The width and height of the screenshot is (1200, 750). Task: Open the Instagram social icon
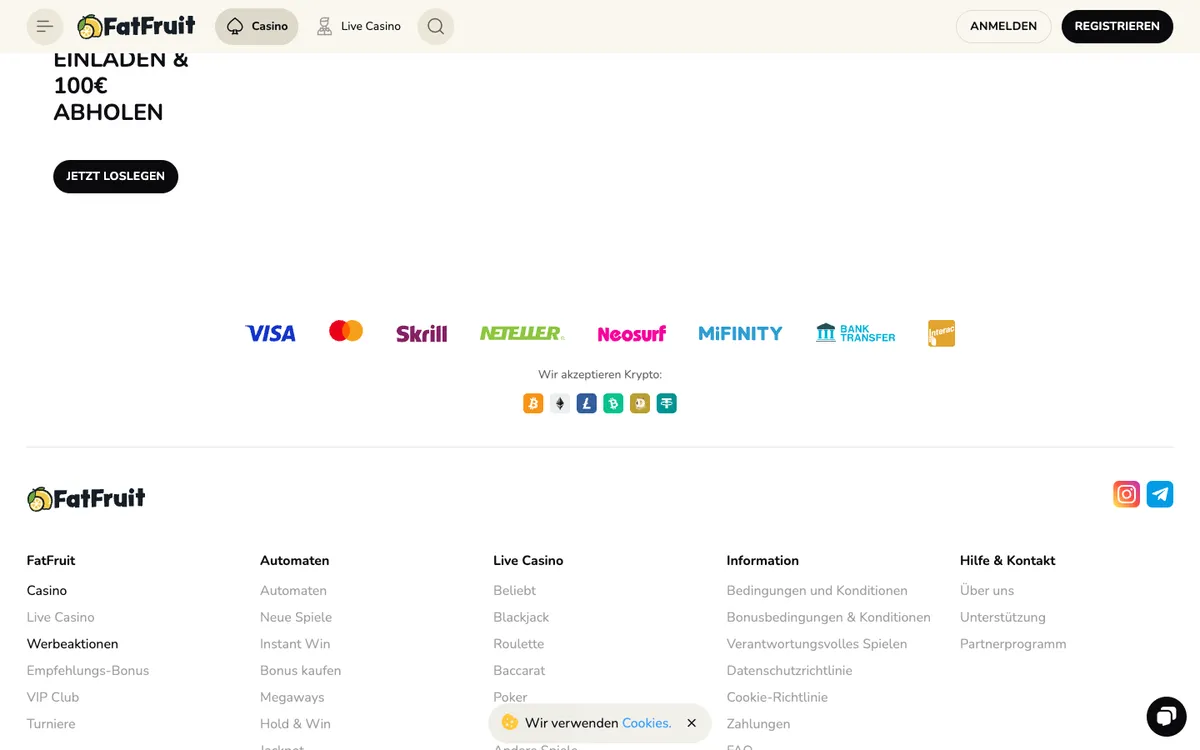click(1127, 494)
